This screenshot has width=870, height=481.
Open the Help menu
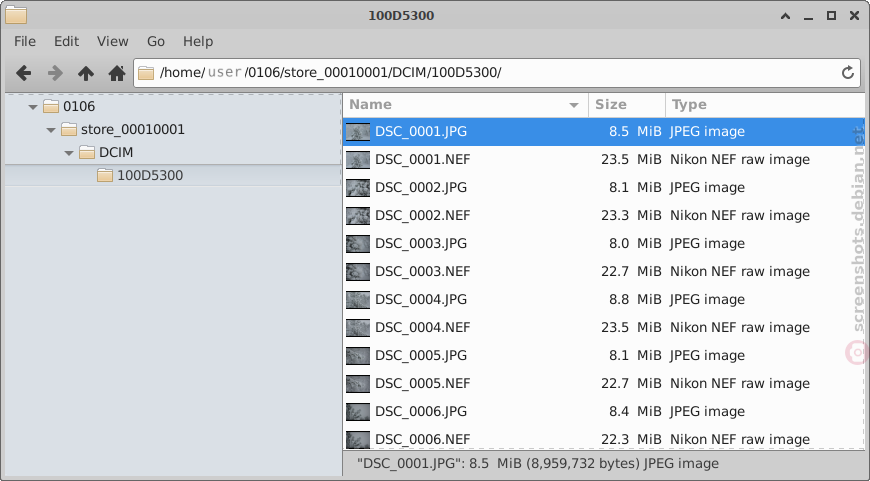tap(198, 42)
